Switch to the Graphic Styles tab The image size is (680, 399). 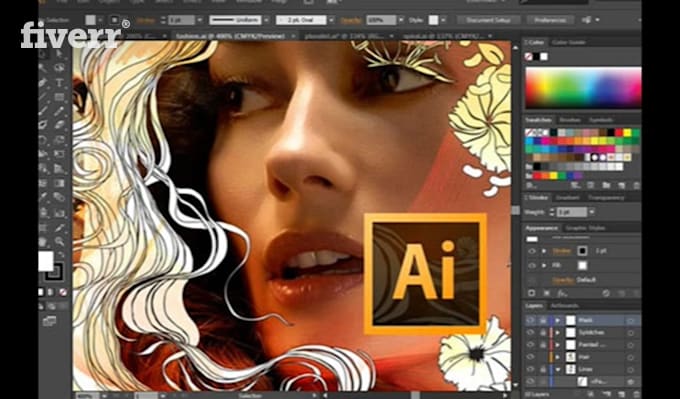[x=585, y=228]
